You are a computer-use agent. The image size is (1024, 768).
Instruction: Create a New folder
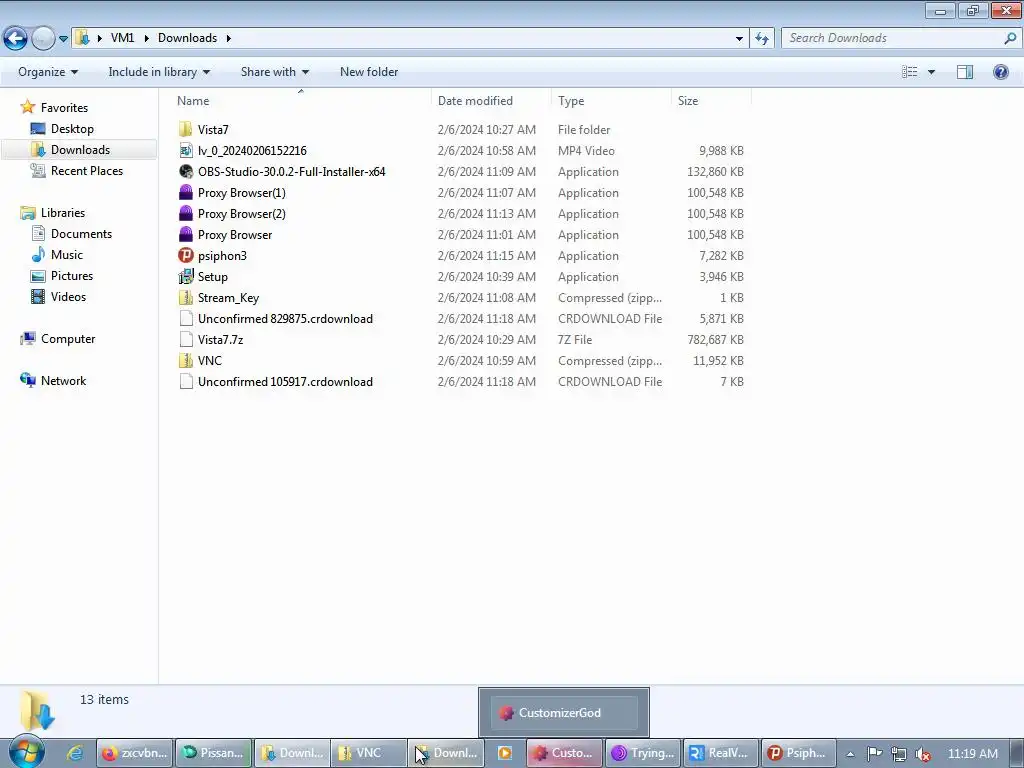369,72
